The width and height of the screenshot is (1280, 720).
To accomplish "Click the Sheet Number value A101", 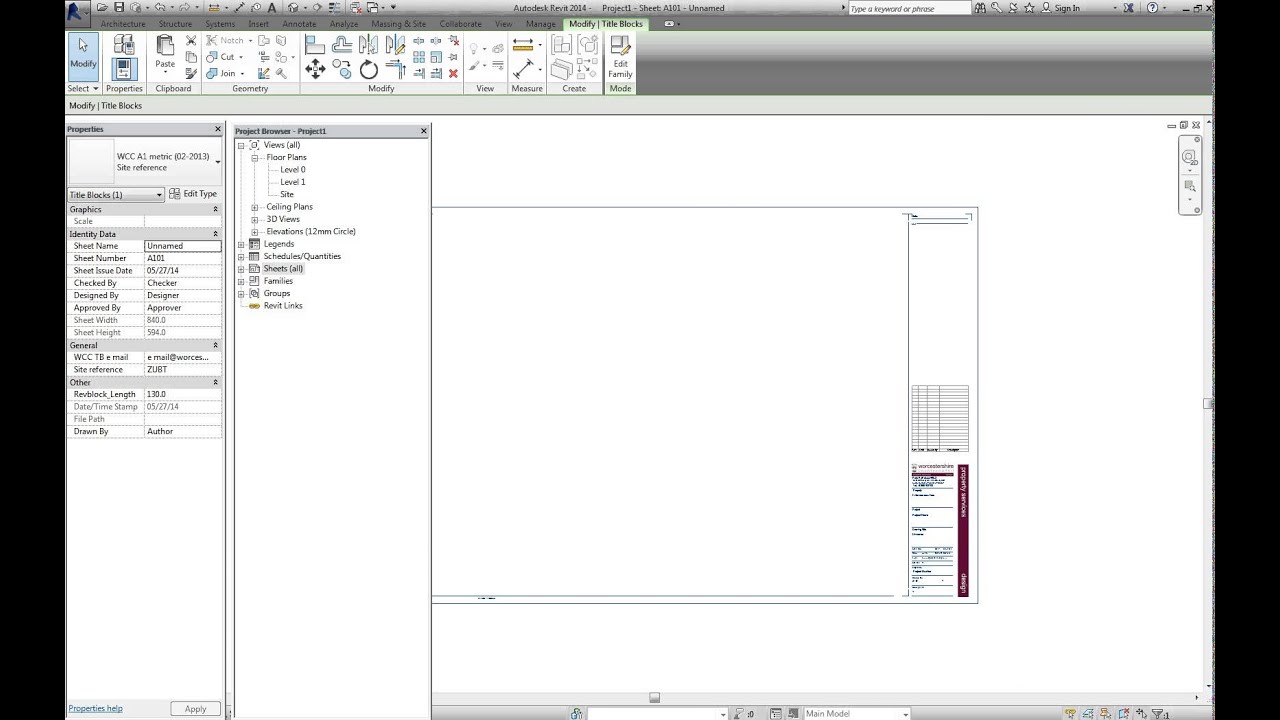I will pos(183,258).
